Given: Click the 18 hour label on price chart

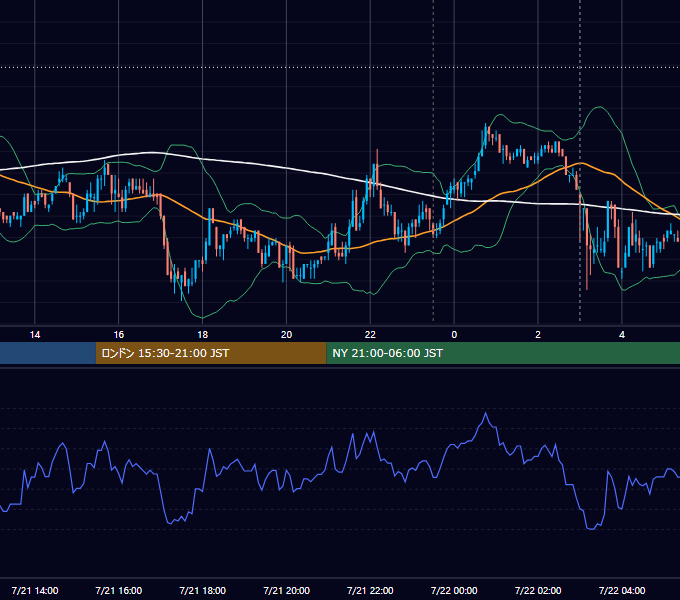Looking at the screenshot, I should [203, 335].
